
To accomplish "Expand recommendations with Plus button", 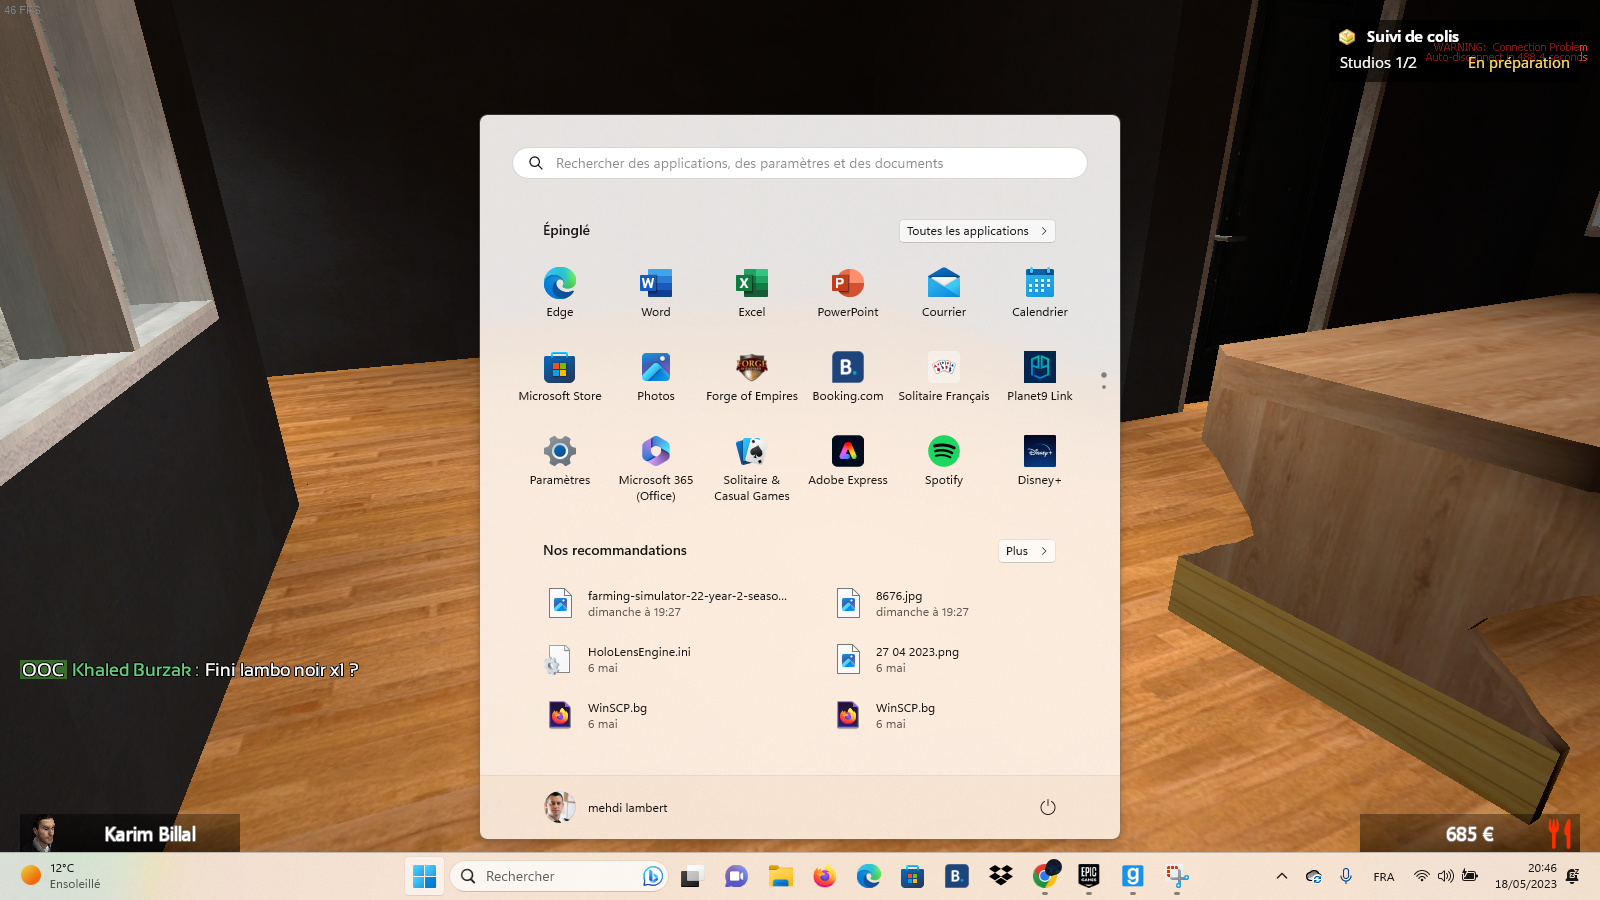I will [x=1026, y=551].
